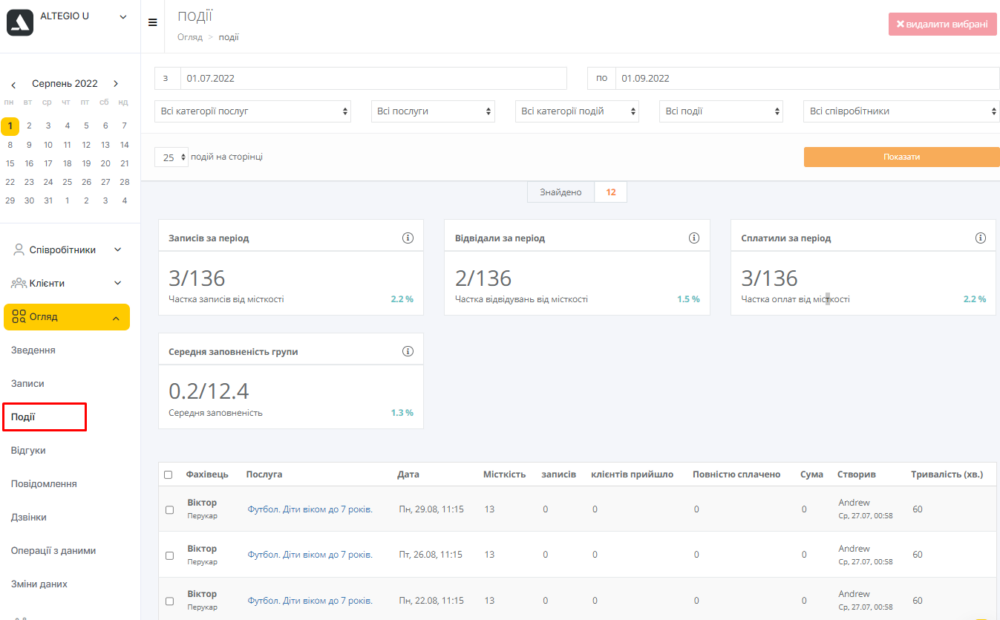Viewport: 1000px width, 620px height.
Task: Click the end date field 01.09.2022
Action: (x=807, y=78)
